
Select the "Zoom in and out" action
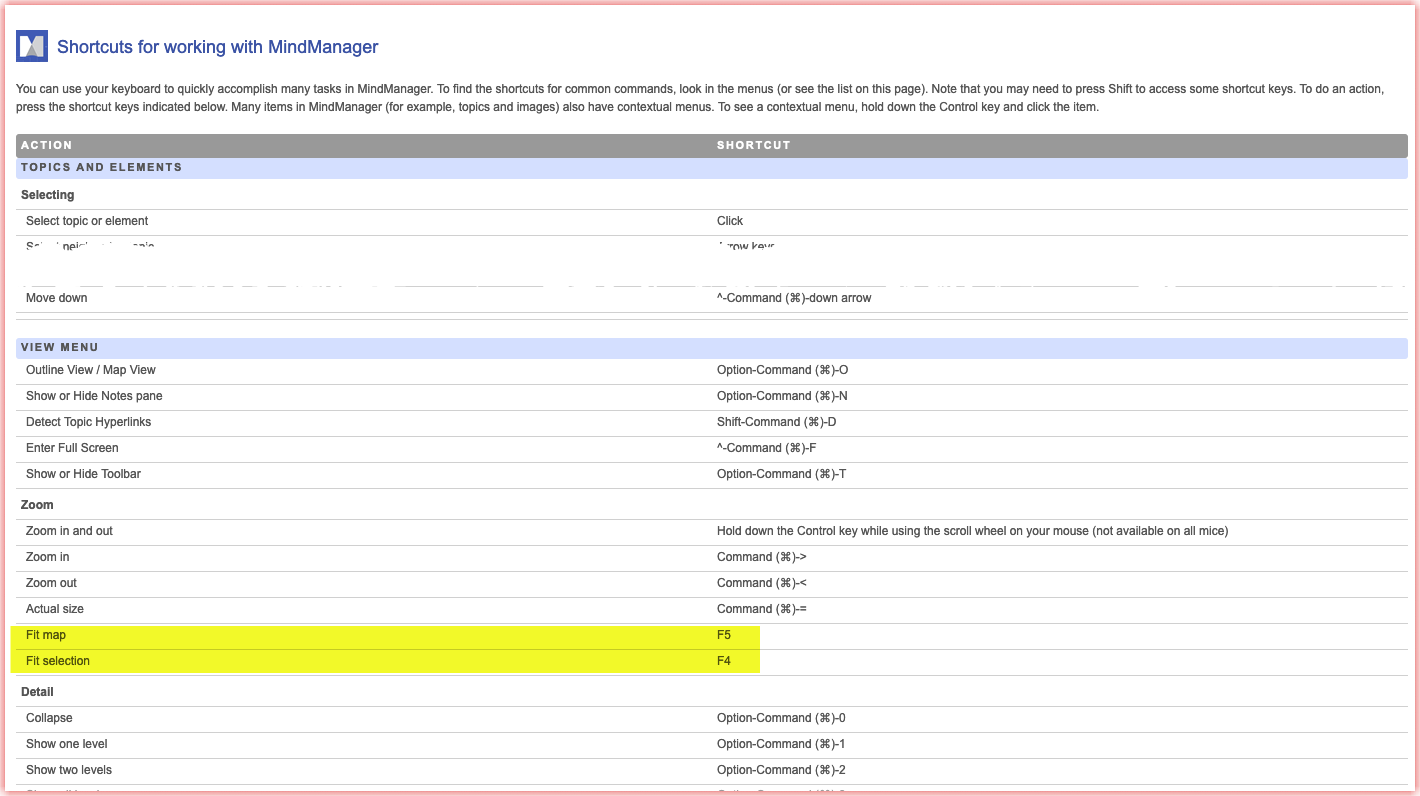(69, 531)
